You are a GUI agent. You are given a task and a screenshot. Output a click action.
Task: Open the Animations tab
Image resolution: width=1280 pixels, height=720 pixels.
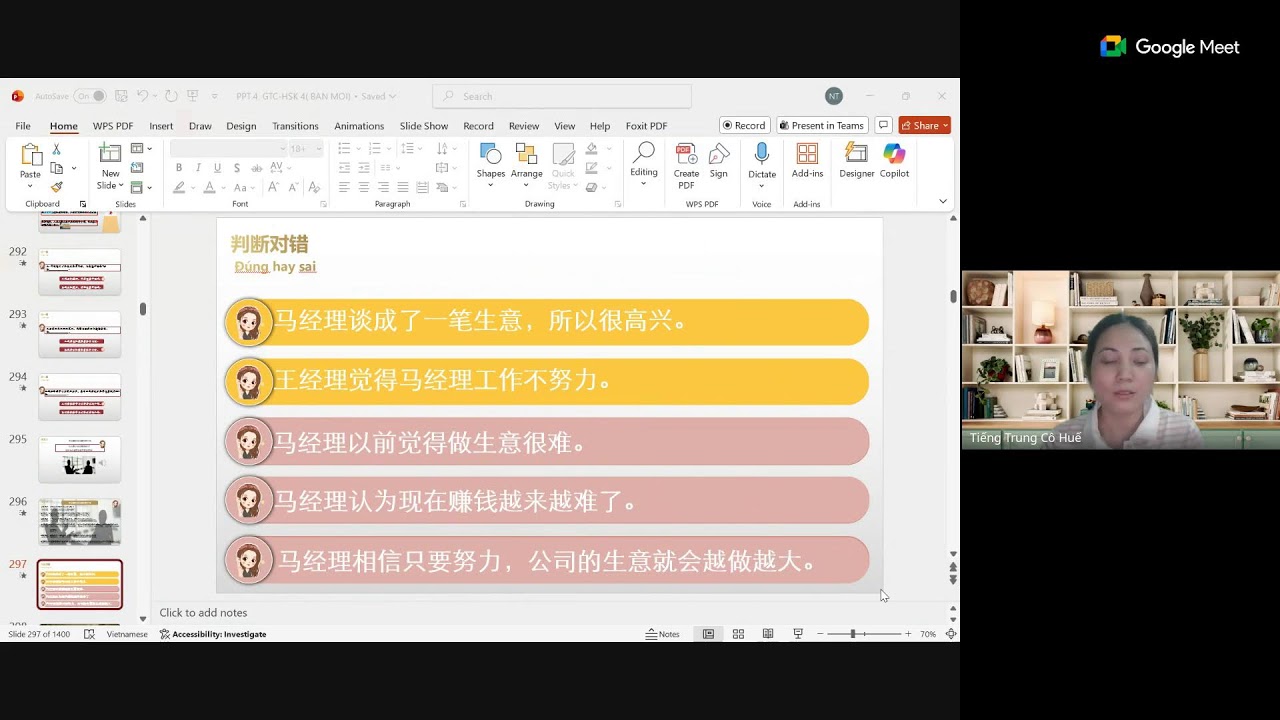point(359,126)
